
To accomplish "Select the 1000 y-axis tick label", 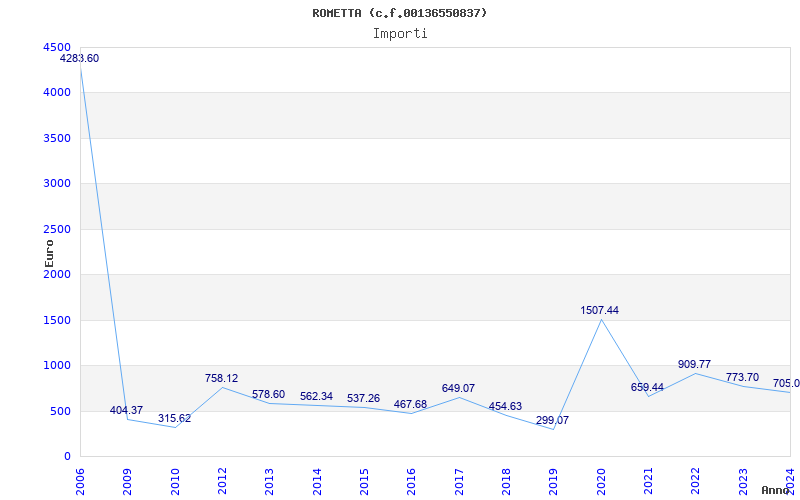I will (x=57, y=366).
